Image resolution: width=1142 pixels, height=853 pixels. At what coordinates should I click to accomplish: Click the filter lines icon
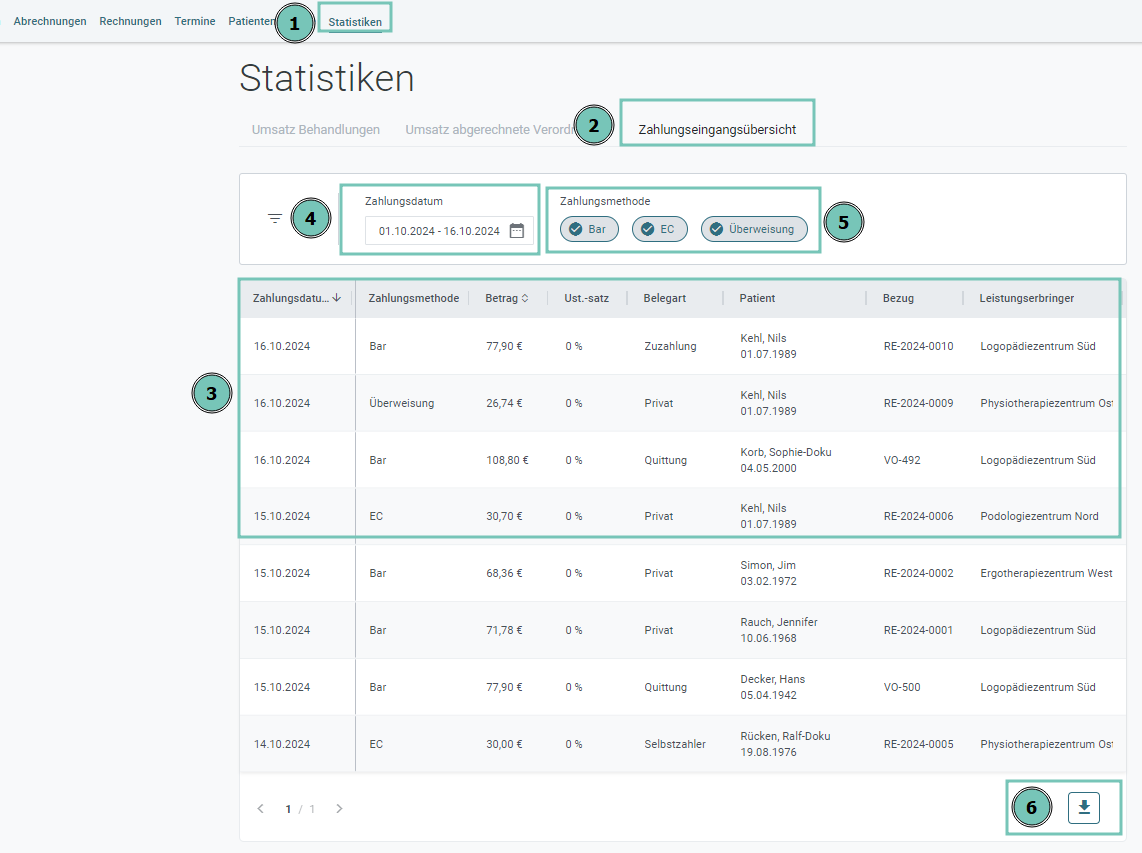pos(275,218)
